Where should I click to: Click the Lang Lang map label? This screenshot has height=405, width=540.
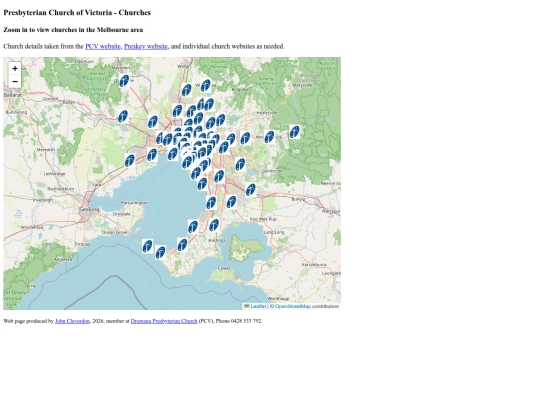[x=274, y=232]
